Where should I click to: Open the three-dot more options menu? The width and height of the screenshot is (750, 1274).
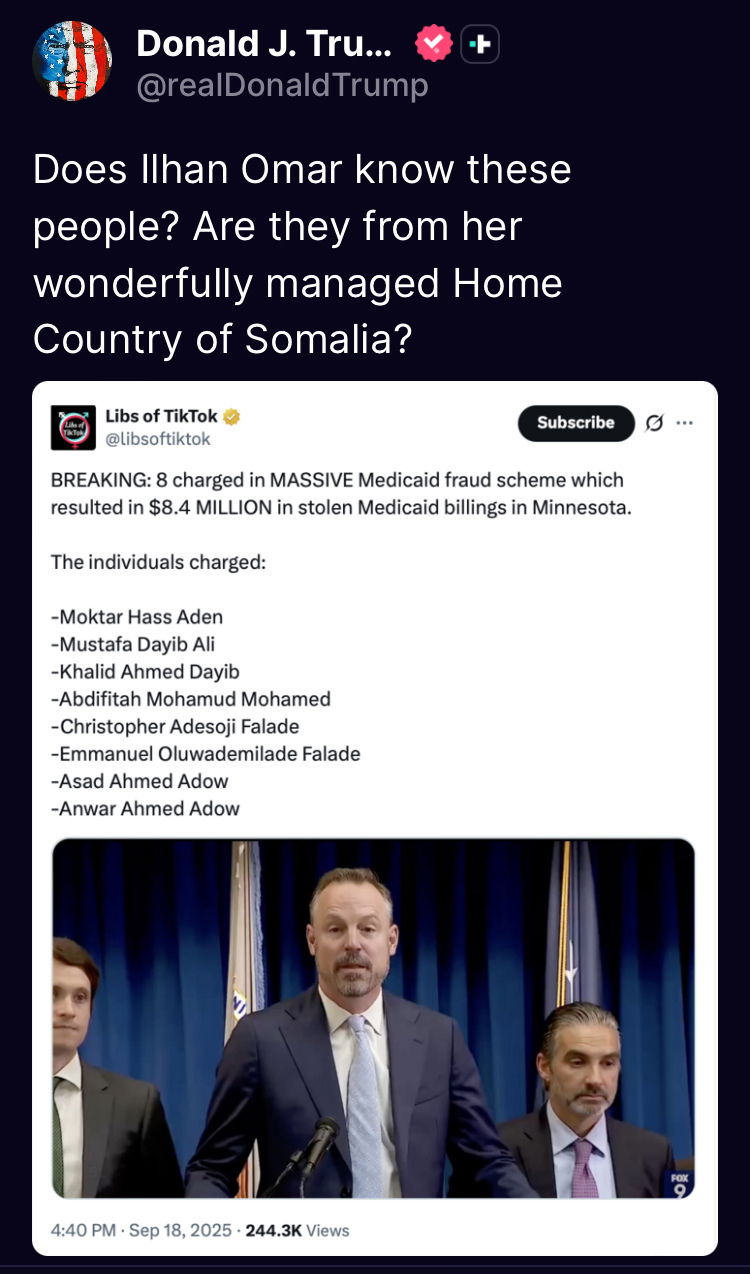(x=685, y=422)
